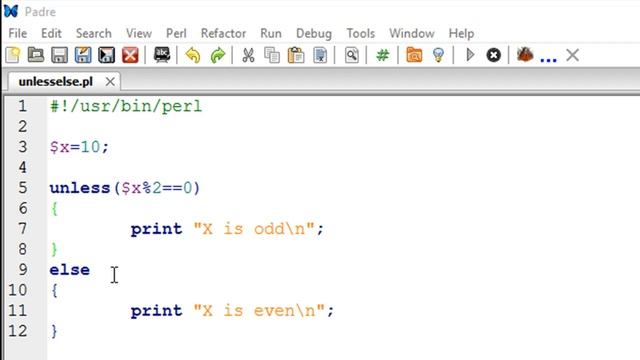640x360 pixels.
Task: Open the View menu
Action: pos(139,33)
